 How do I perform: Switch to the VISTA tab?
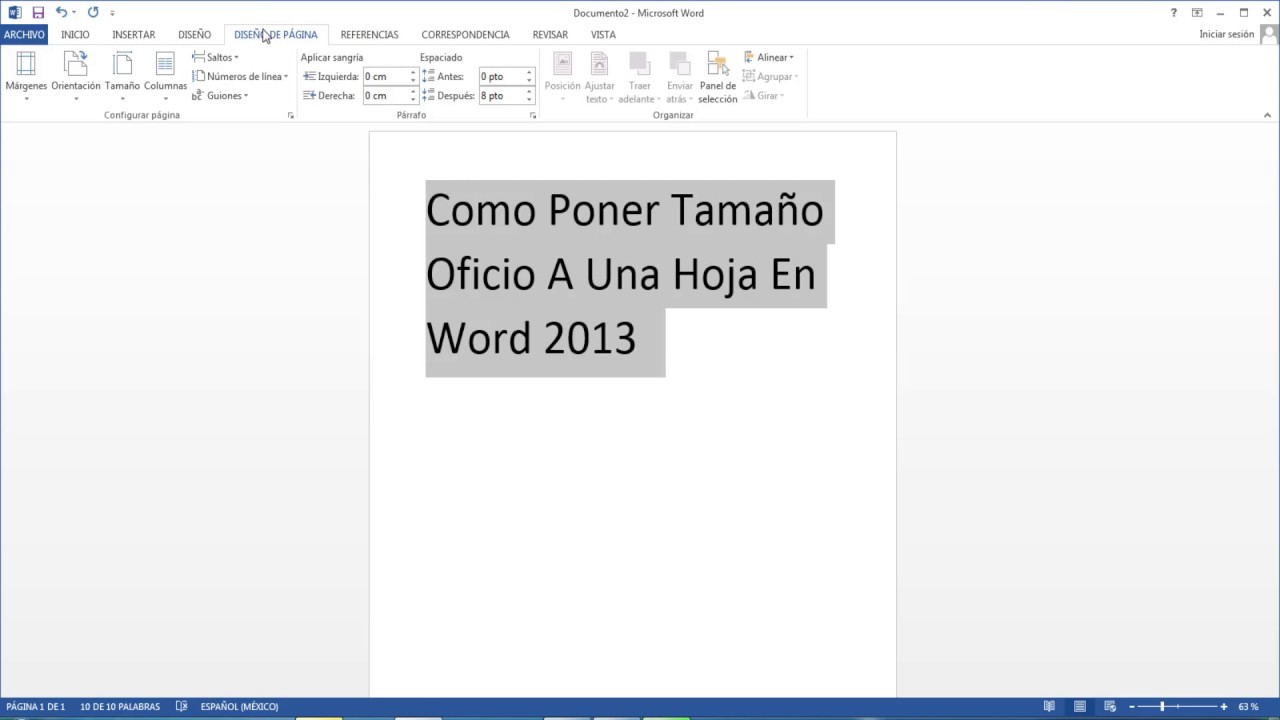point(603,34)
